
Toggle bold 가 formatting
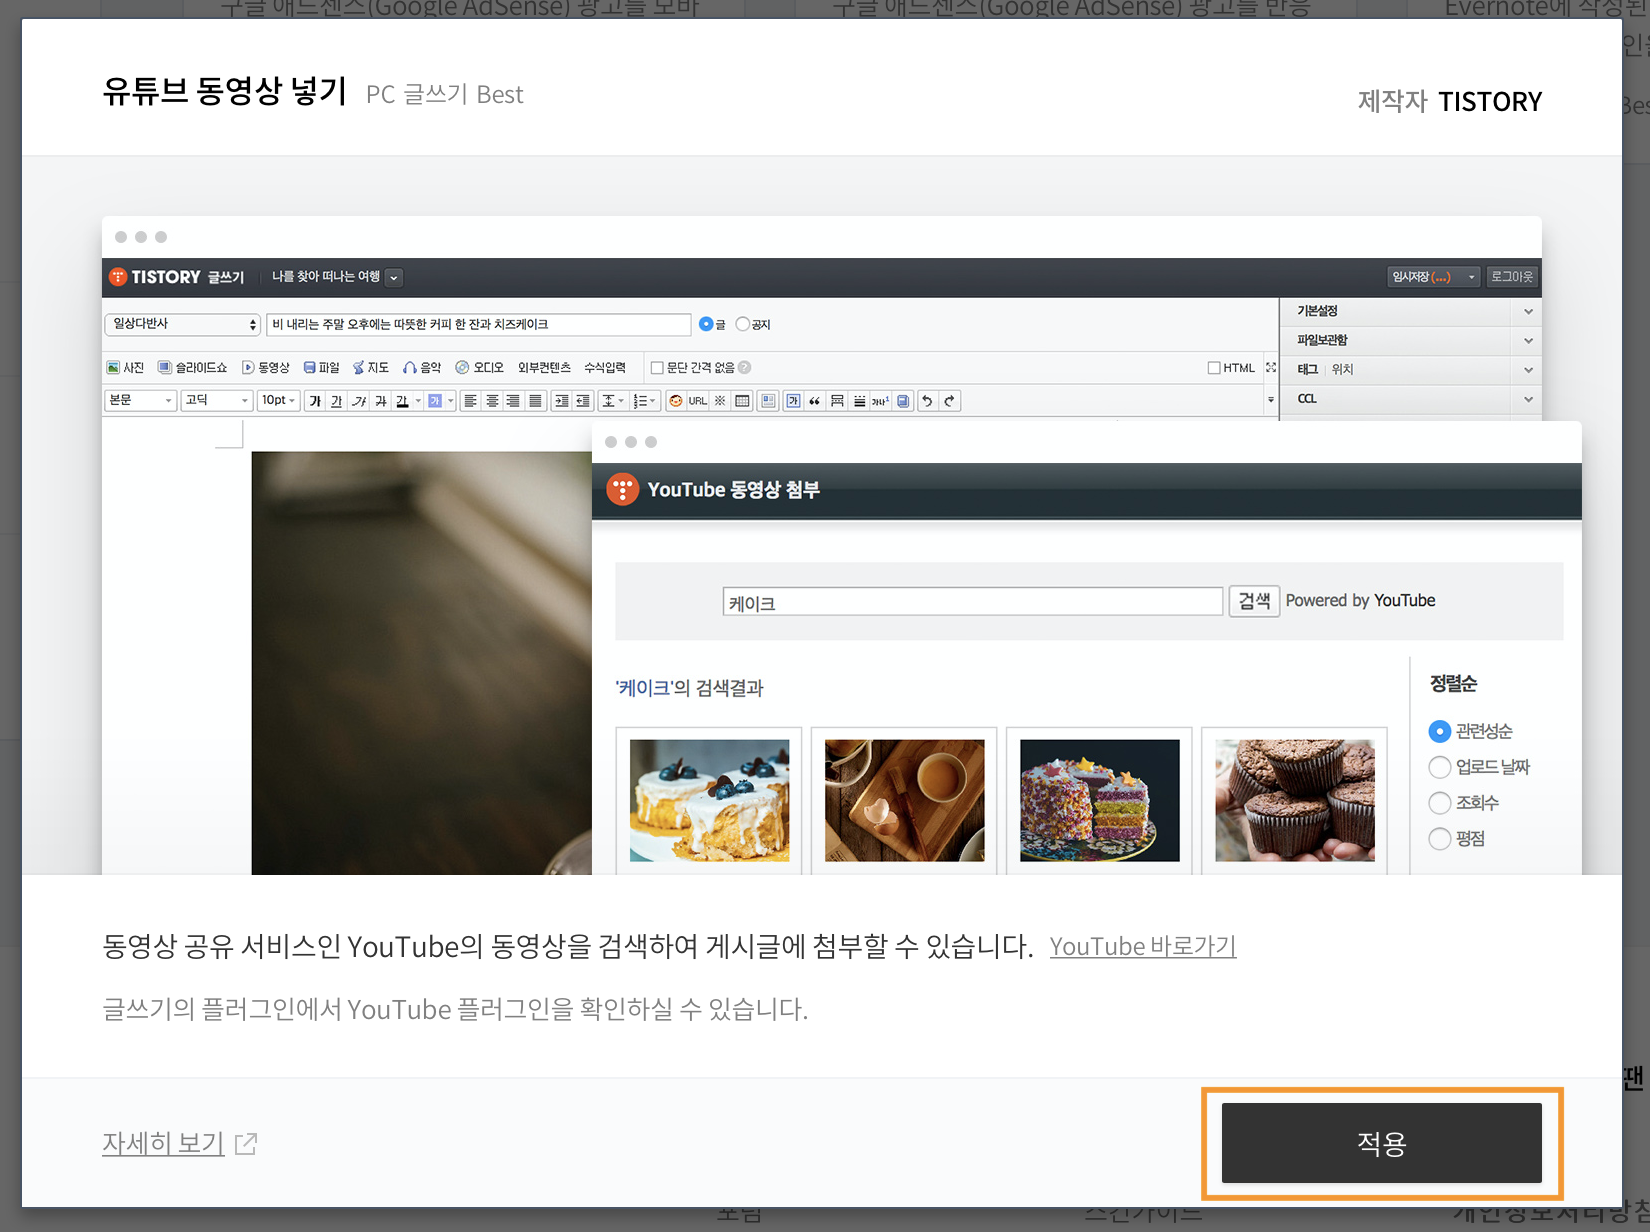(x=315, y=401)
